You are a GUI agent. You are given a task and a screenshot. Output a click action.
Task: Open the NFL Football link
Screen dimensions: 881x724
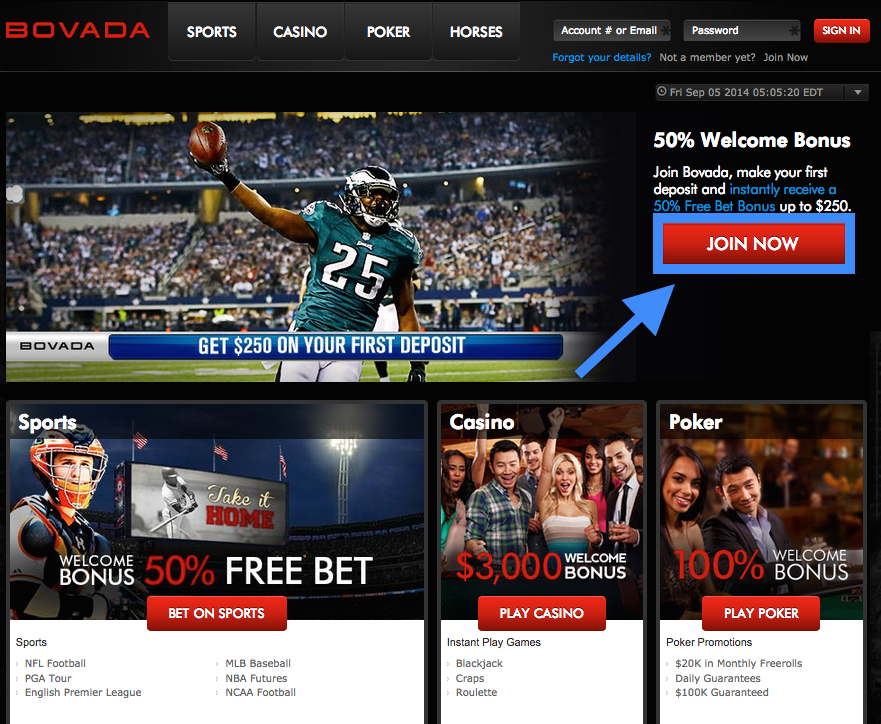click(55, 663)
